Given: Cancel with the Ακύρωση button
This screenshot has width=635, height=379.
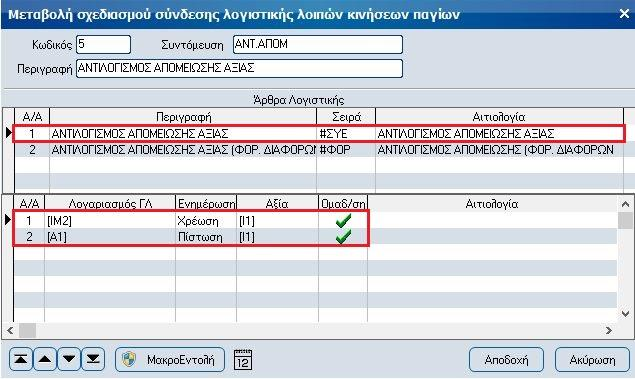Looking at the screenshot, I should point(592,360).
